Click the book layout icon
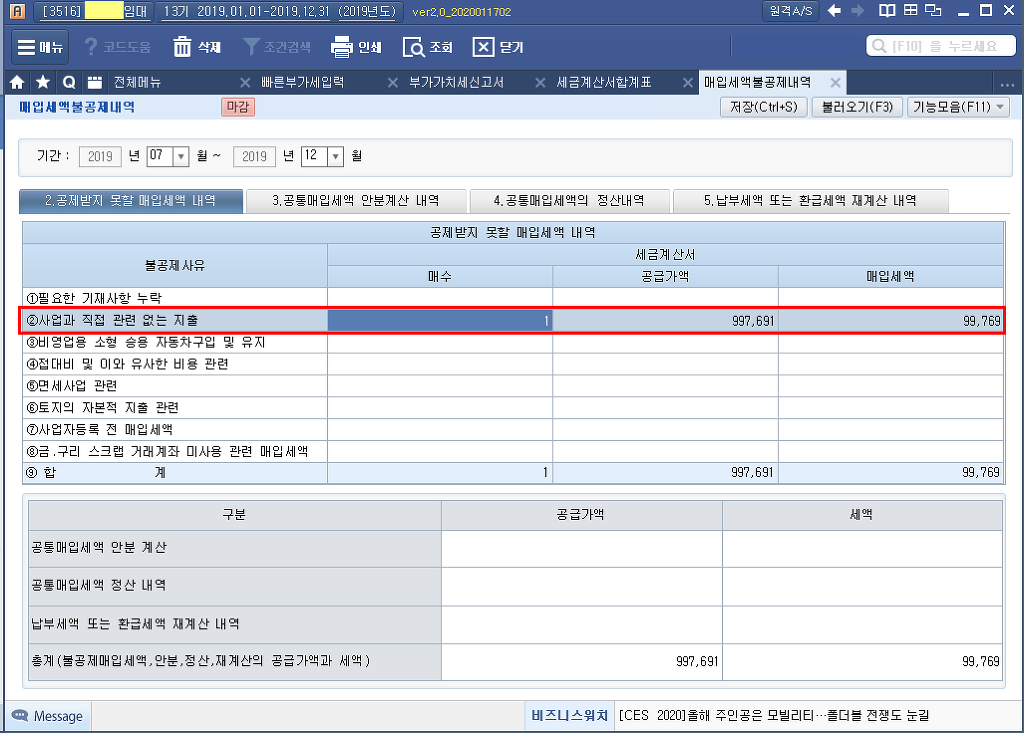The width and height of the screenshot is (1024, 733). (887, 10)
